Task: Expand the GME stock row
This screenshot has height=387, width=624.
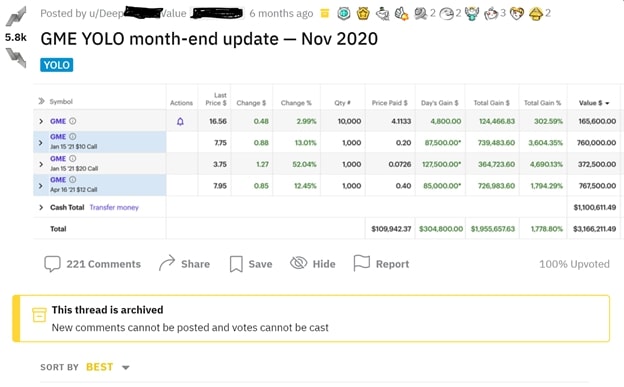Action: click(41, 121)
